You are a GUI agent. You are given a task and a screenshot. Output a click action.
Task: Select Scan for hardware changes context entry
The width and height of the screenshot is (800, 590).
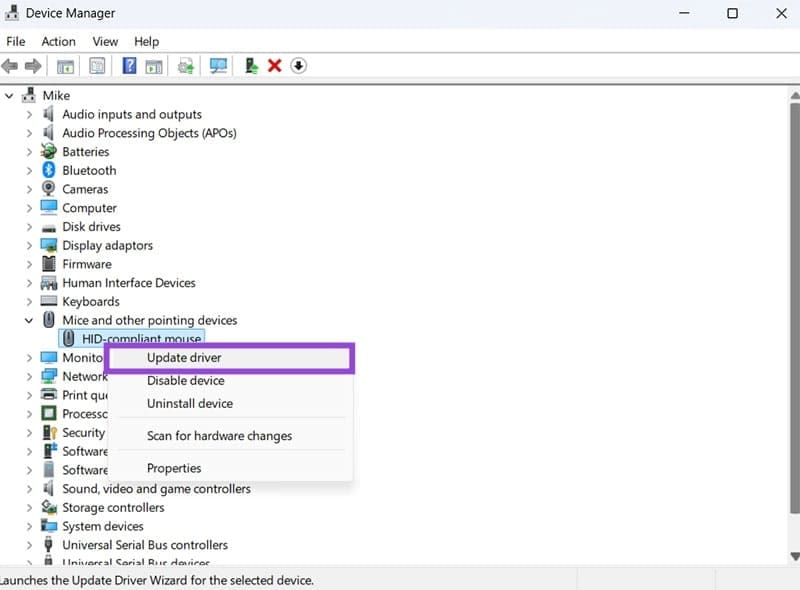[219, 435]
